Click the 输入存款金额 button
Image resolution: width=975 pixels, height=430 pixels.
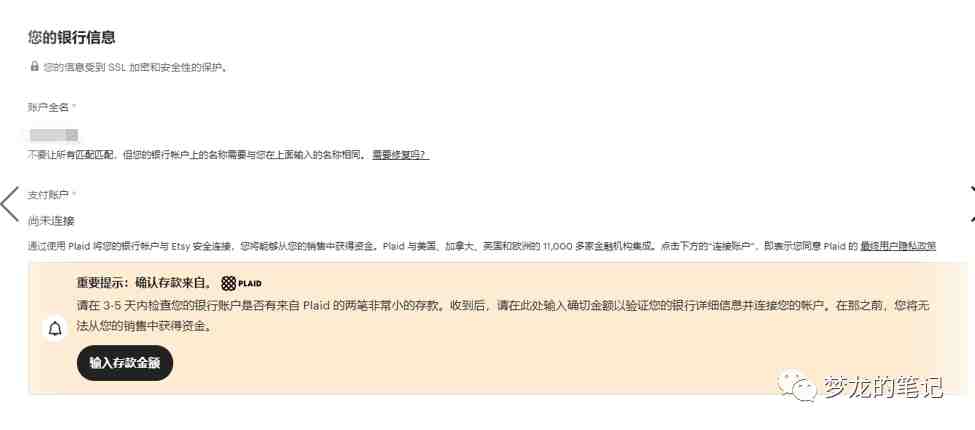pyautogui.click(x=125, y=363)
